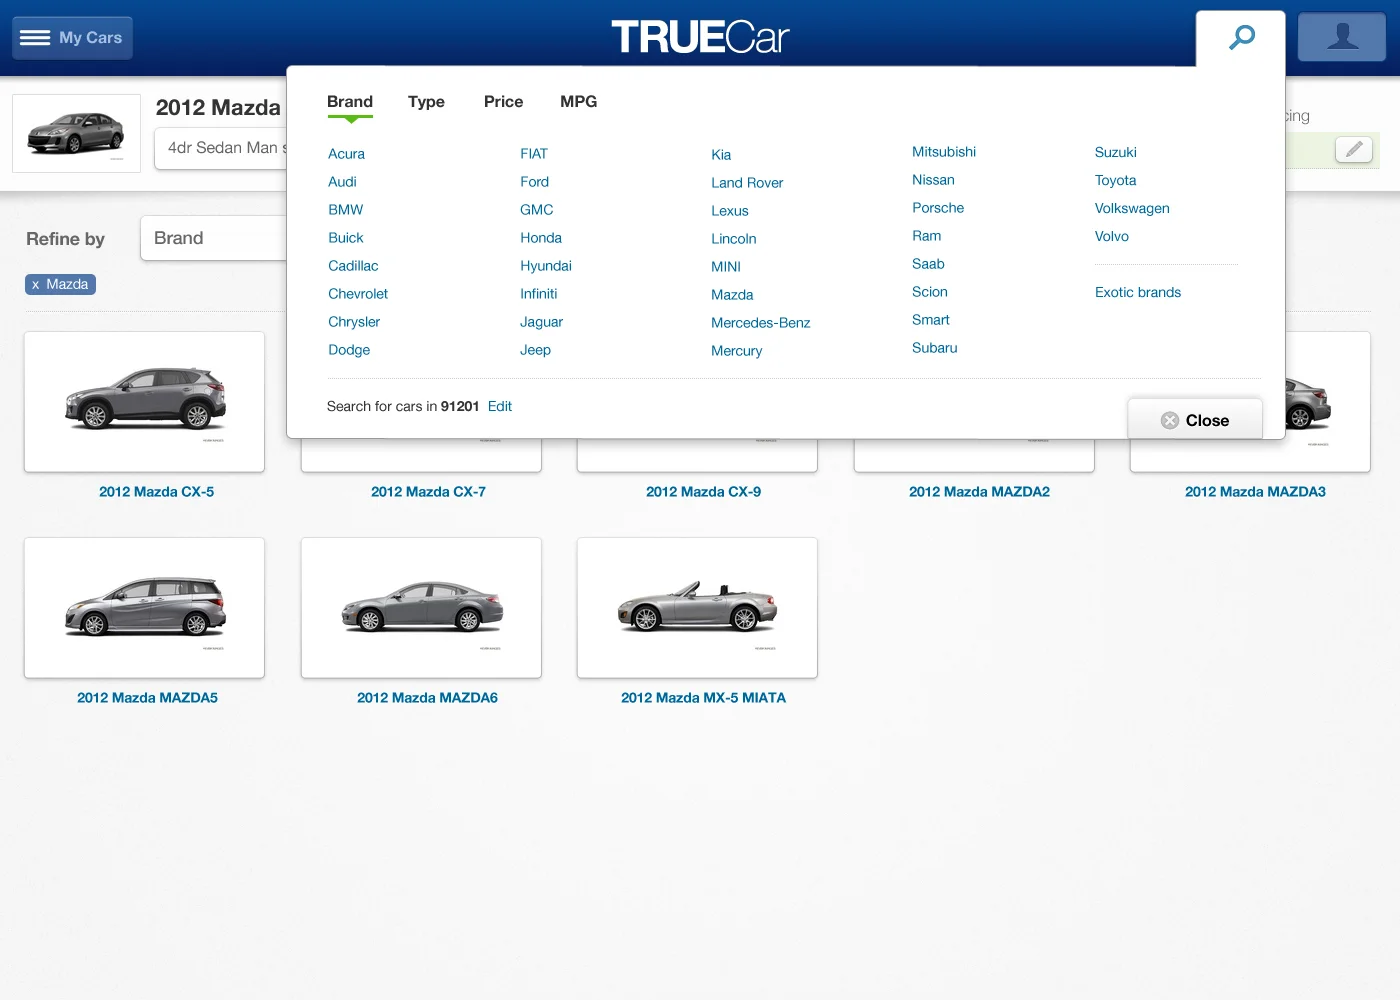Switch to the MPG tab
This screenshot has height=1000, width=1400.
[578, 102]
